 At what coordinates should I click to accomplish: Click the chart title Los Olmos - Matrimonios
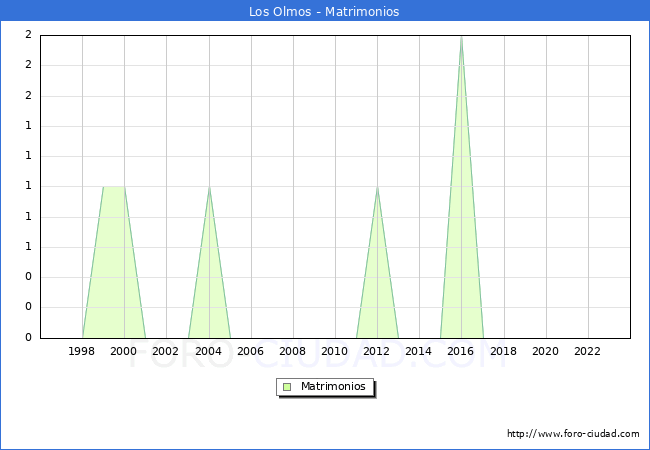click(324, 12)
